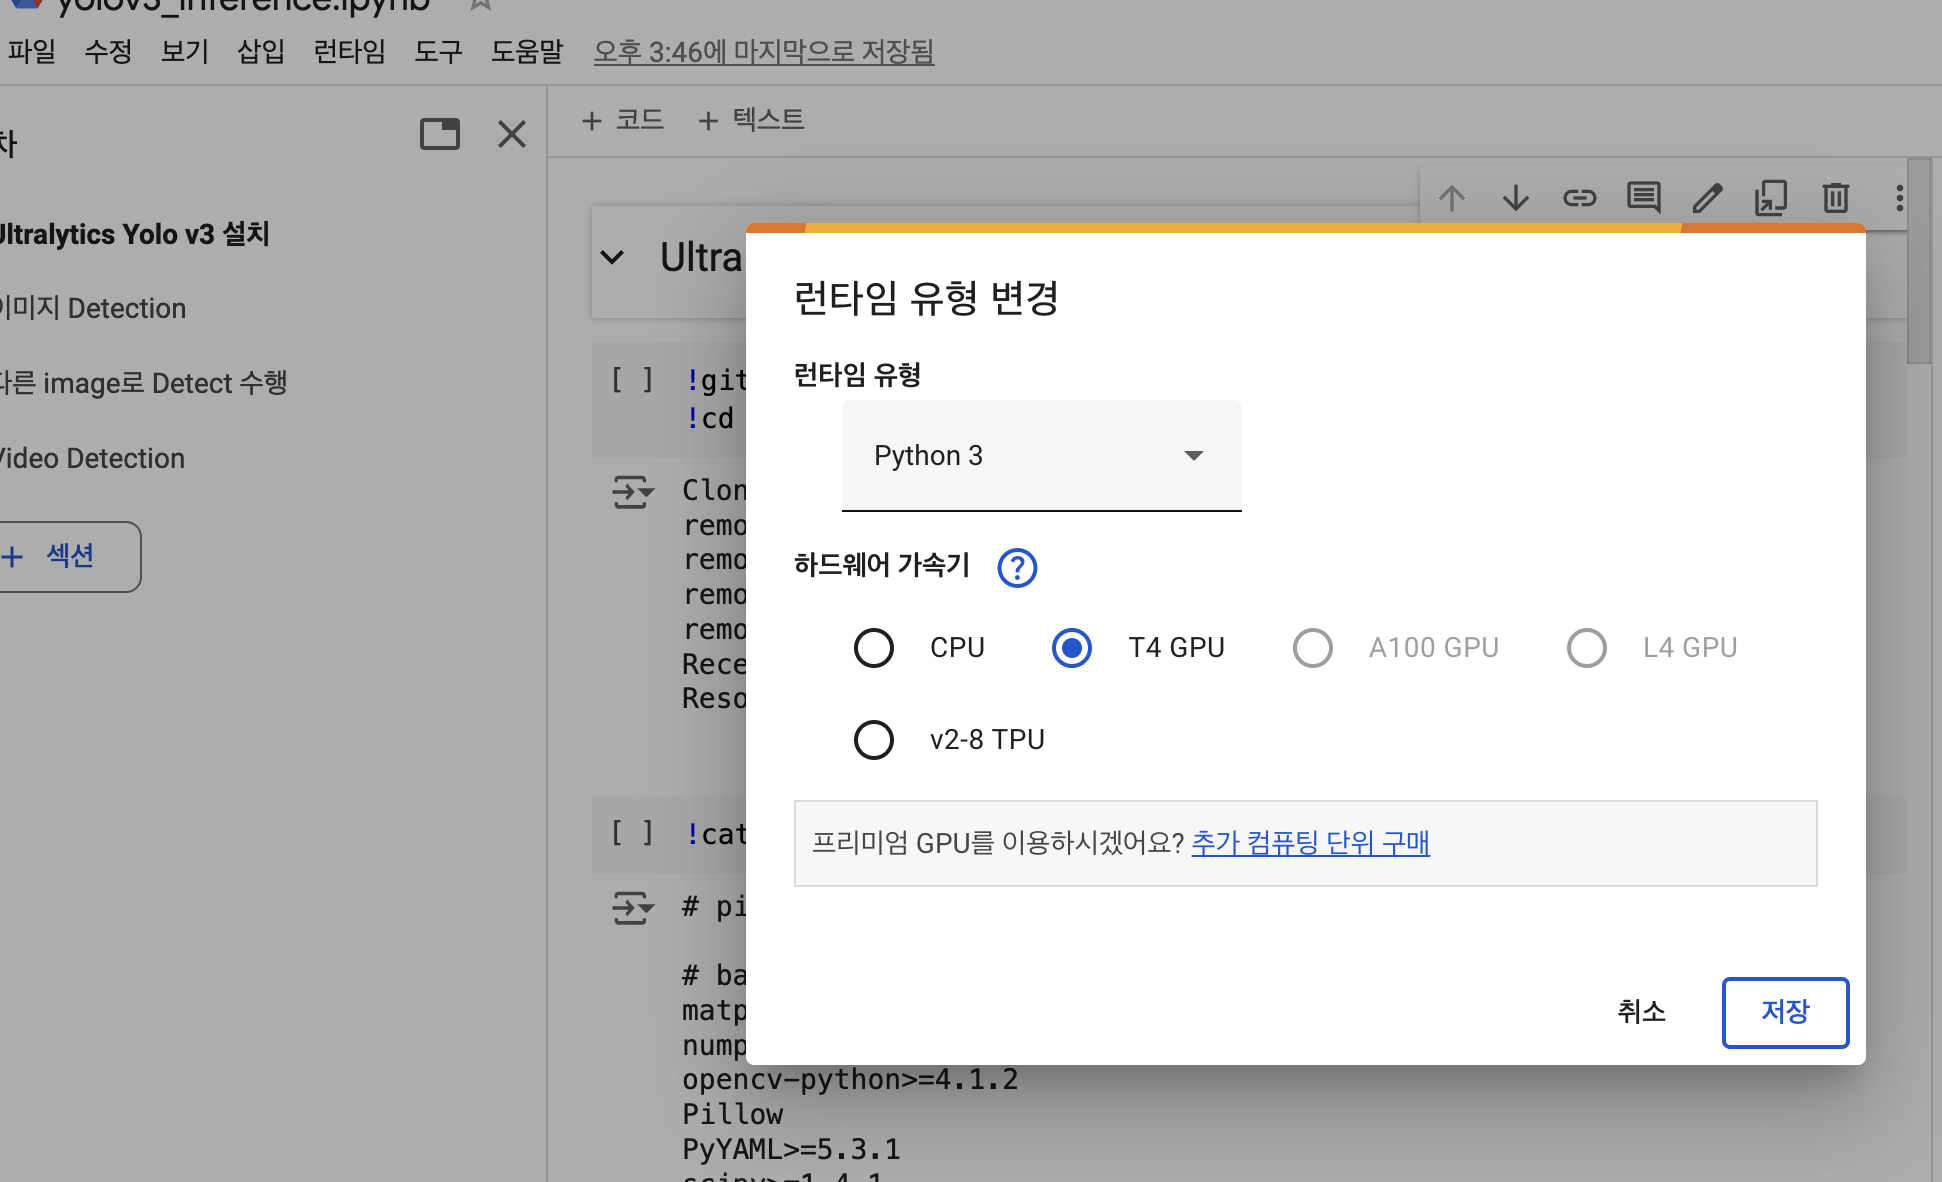
Task: Click the move cell up arrow icon
Action: 1452,198
